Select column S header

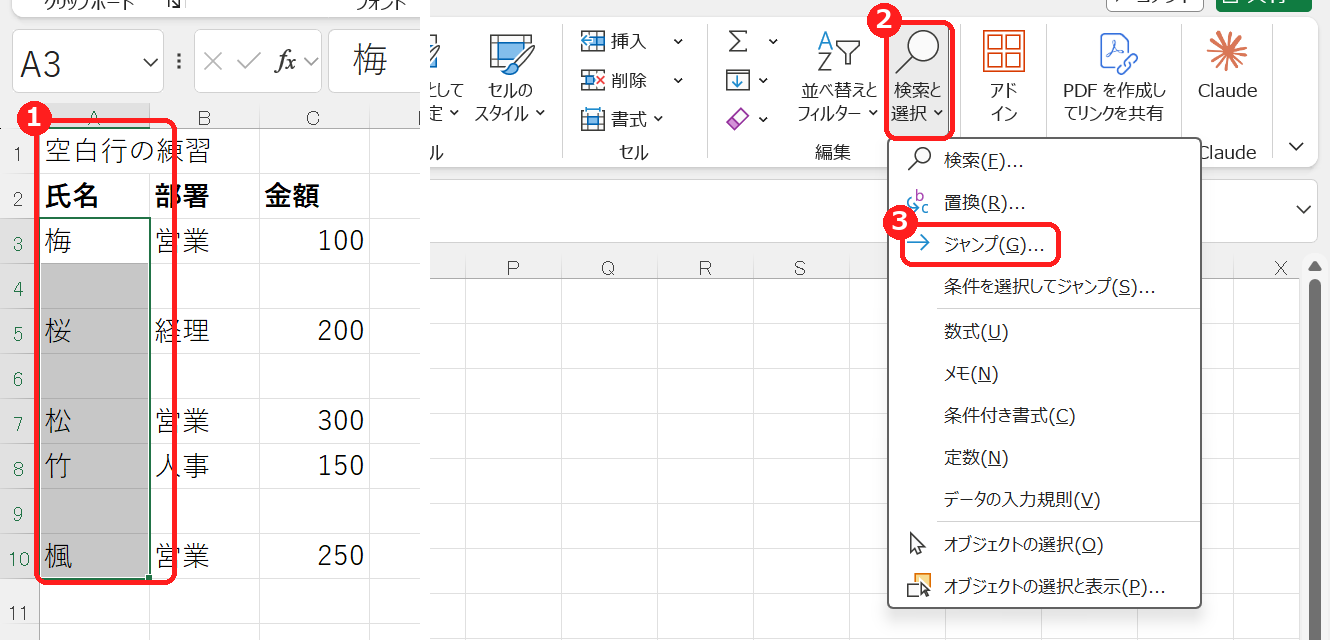799,267
